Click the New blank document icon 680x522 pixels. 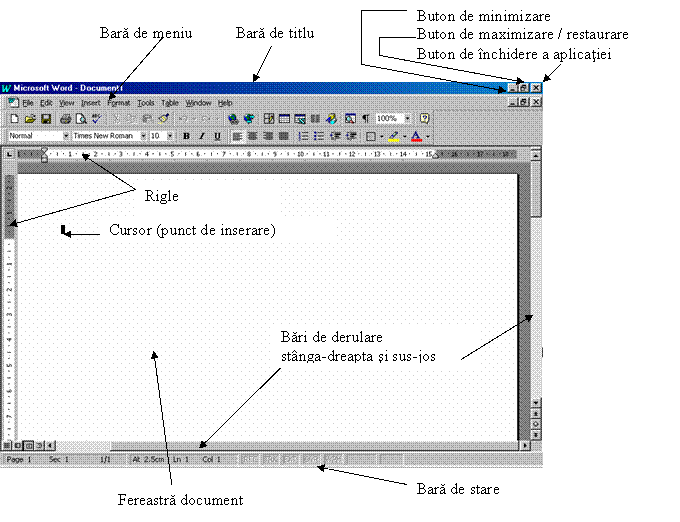[x=14, y=118]
